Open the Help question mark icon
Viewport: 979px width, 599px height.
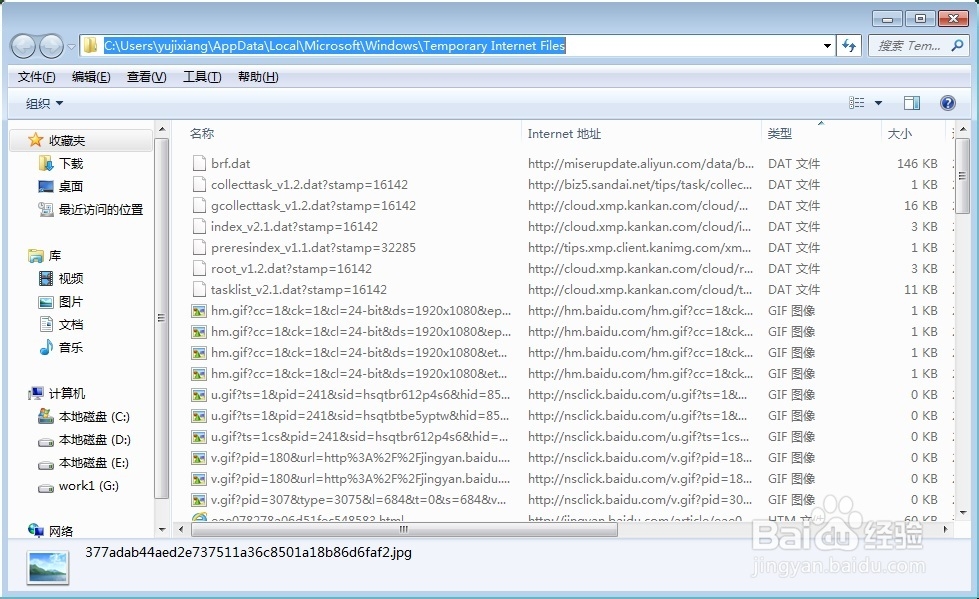[948, 103]
